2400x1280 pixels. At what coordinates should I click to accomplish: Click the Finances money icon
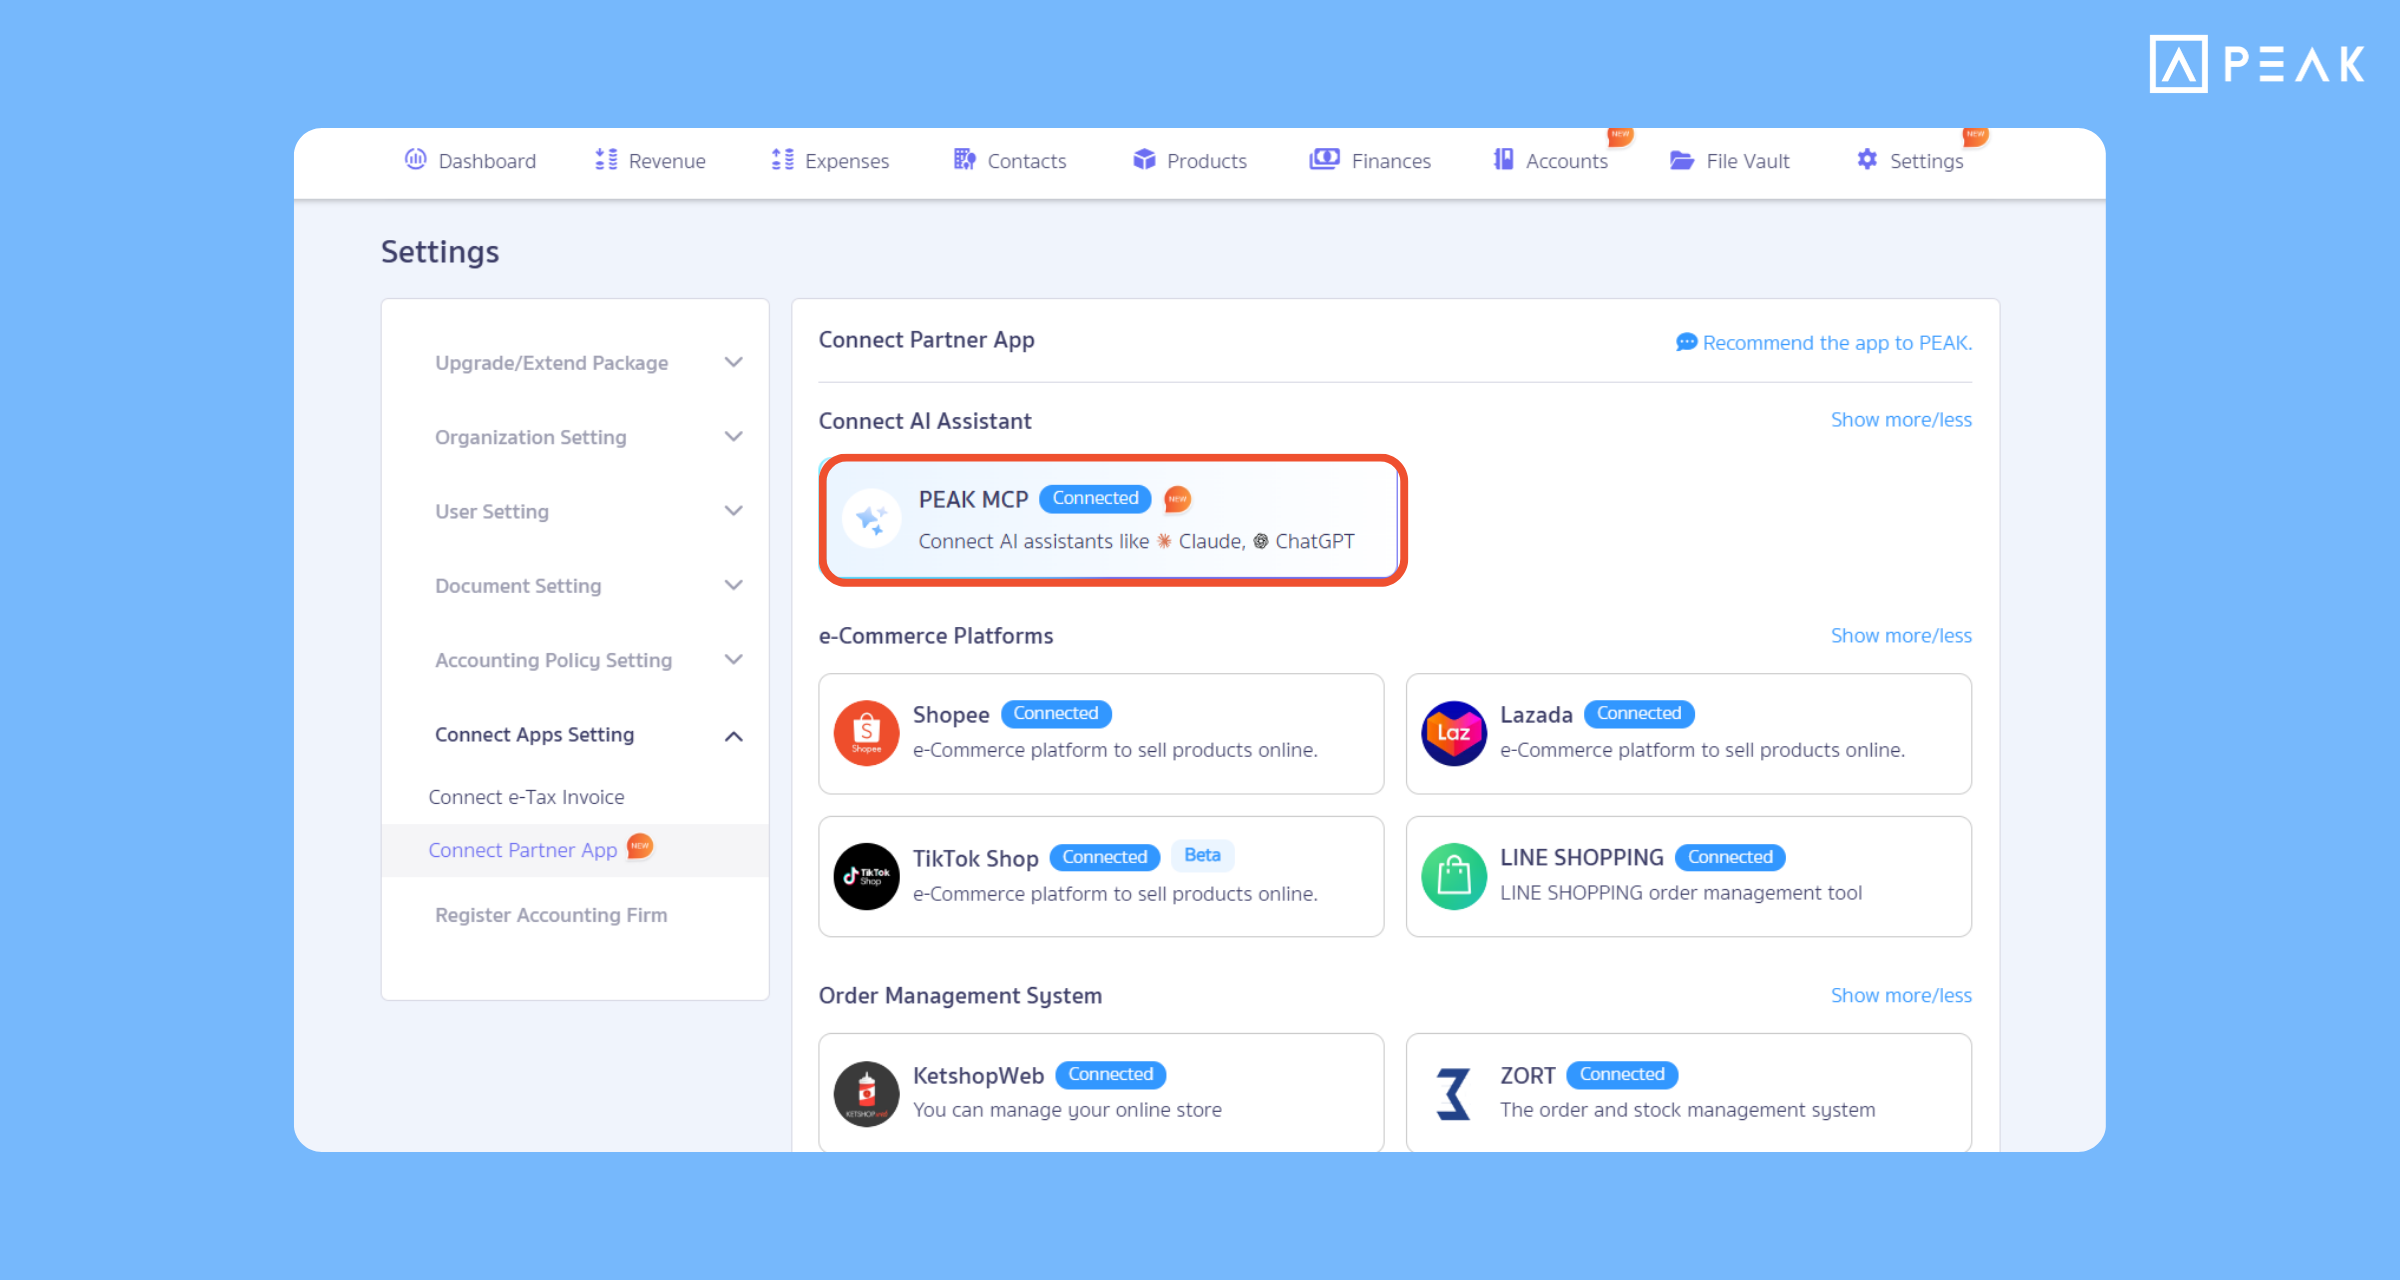[1325, 160]
